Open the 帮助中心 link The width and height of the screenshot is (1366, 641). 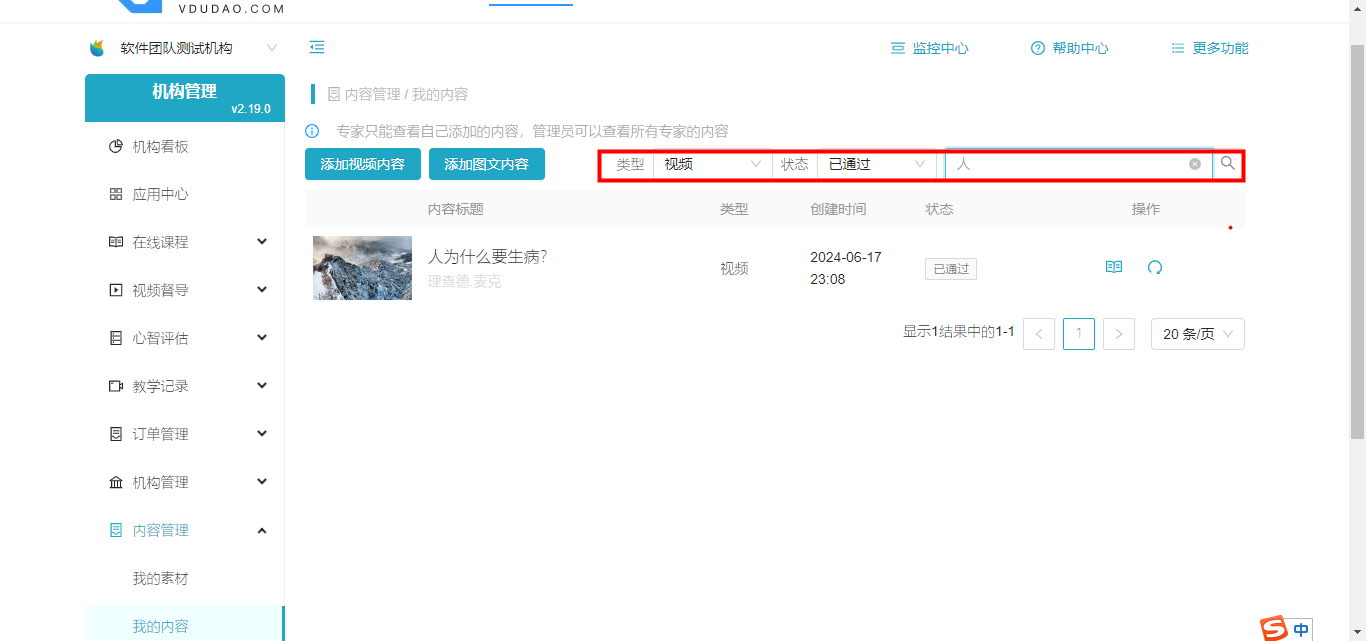click(x=1081, y=48)
